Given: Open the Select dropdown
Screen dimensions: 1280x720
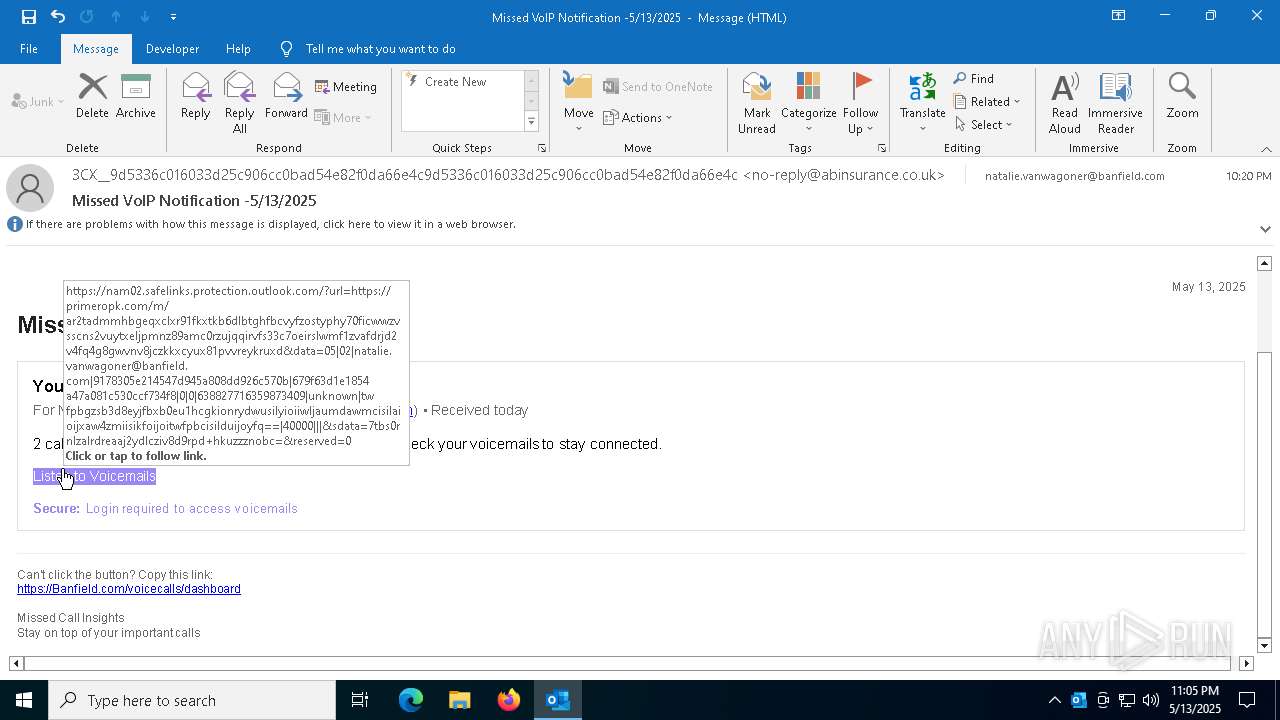Looking at the screenshot, I should click(984, 125).
